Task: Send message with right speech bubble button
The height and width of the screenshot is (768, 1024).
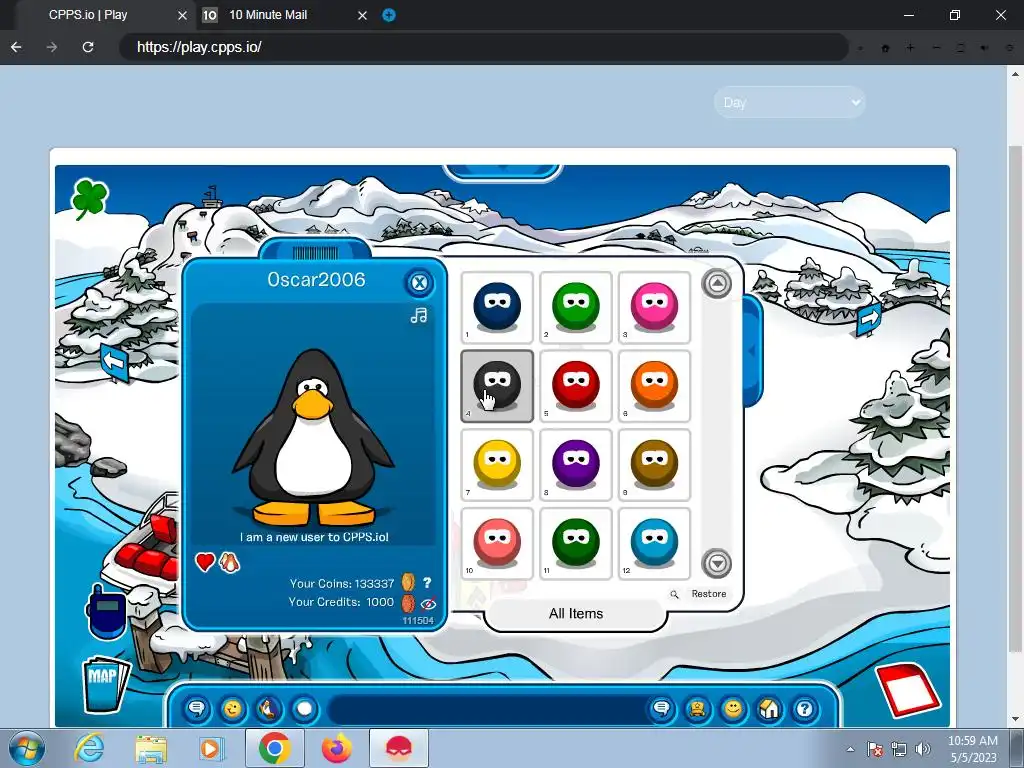Action: (662, 709)
